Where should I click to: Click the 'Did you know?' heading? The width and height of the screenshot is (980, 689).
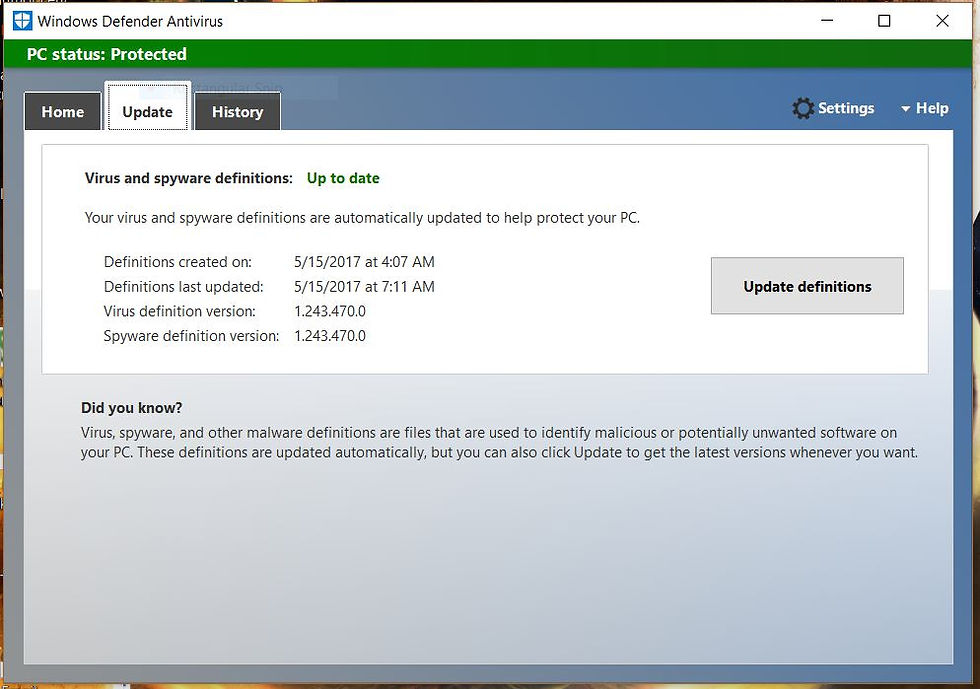pos(132,408)
